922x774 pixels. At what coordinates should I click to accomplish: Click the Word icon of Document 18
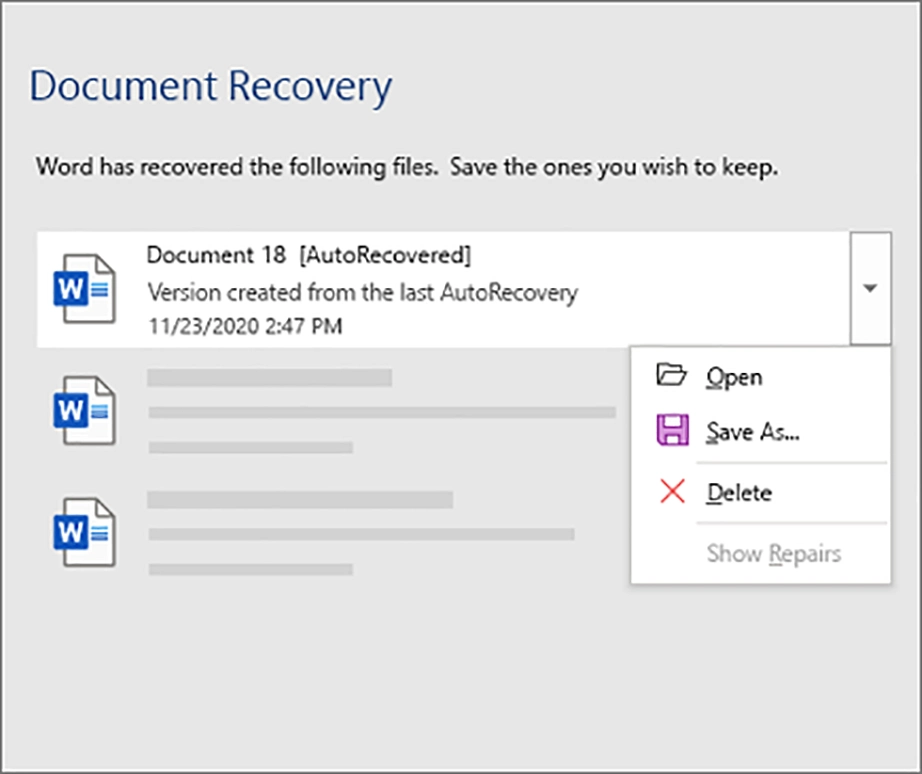(84, 288)
